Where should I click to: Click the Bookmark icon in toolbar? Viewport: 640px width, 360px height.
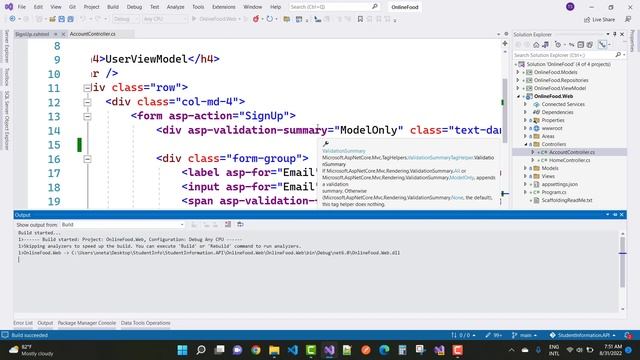point(360,19)
